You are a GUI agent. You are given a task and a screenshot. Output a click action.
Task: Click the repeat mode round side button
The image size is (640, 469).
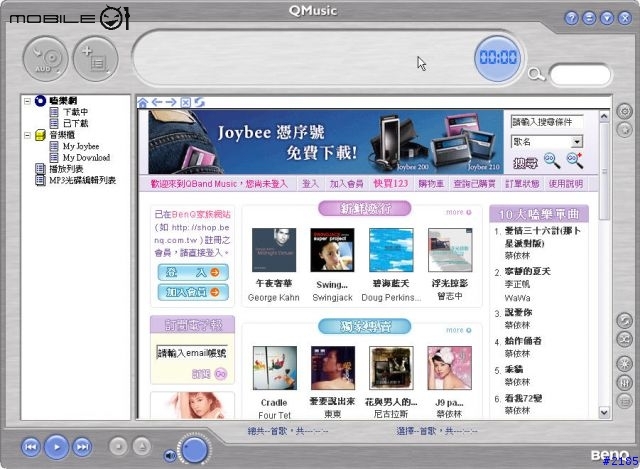(x=624, y=321)
